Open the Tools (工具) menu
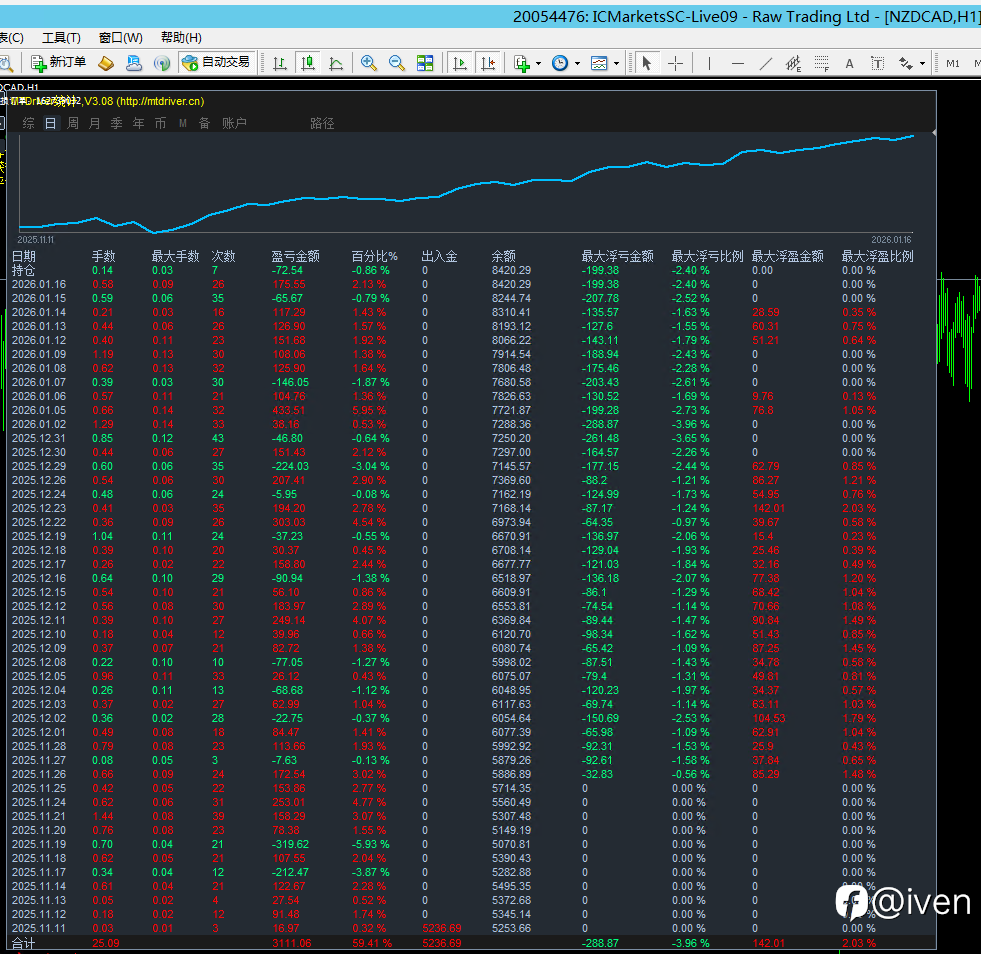The width and height of the screenshot is (981, 954). tap(61, 38)
